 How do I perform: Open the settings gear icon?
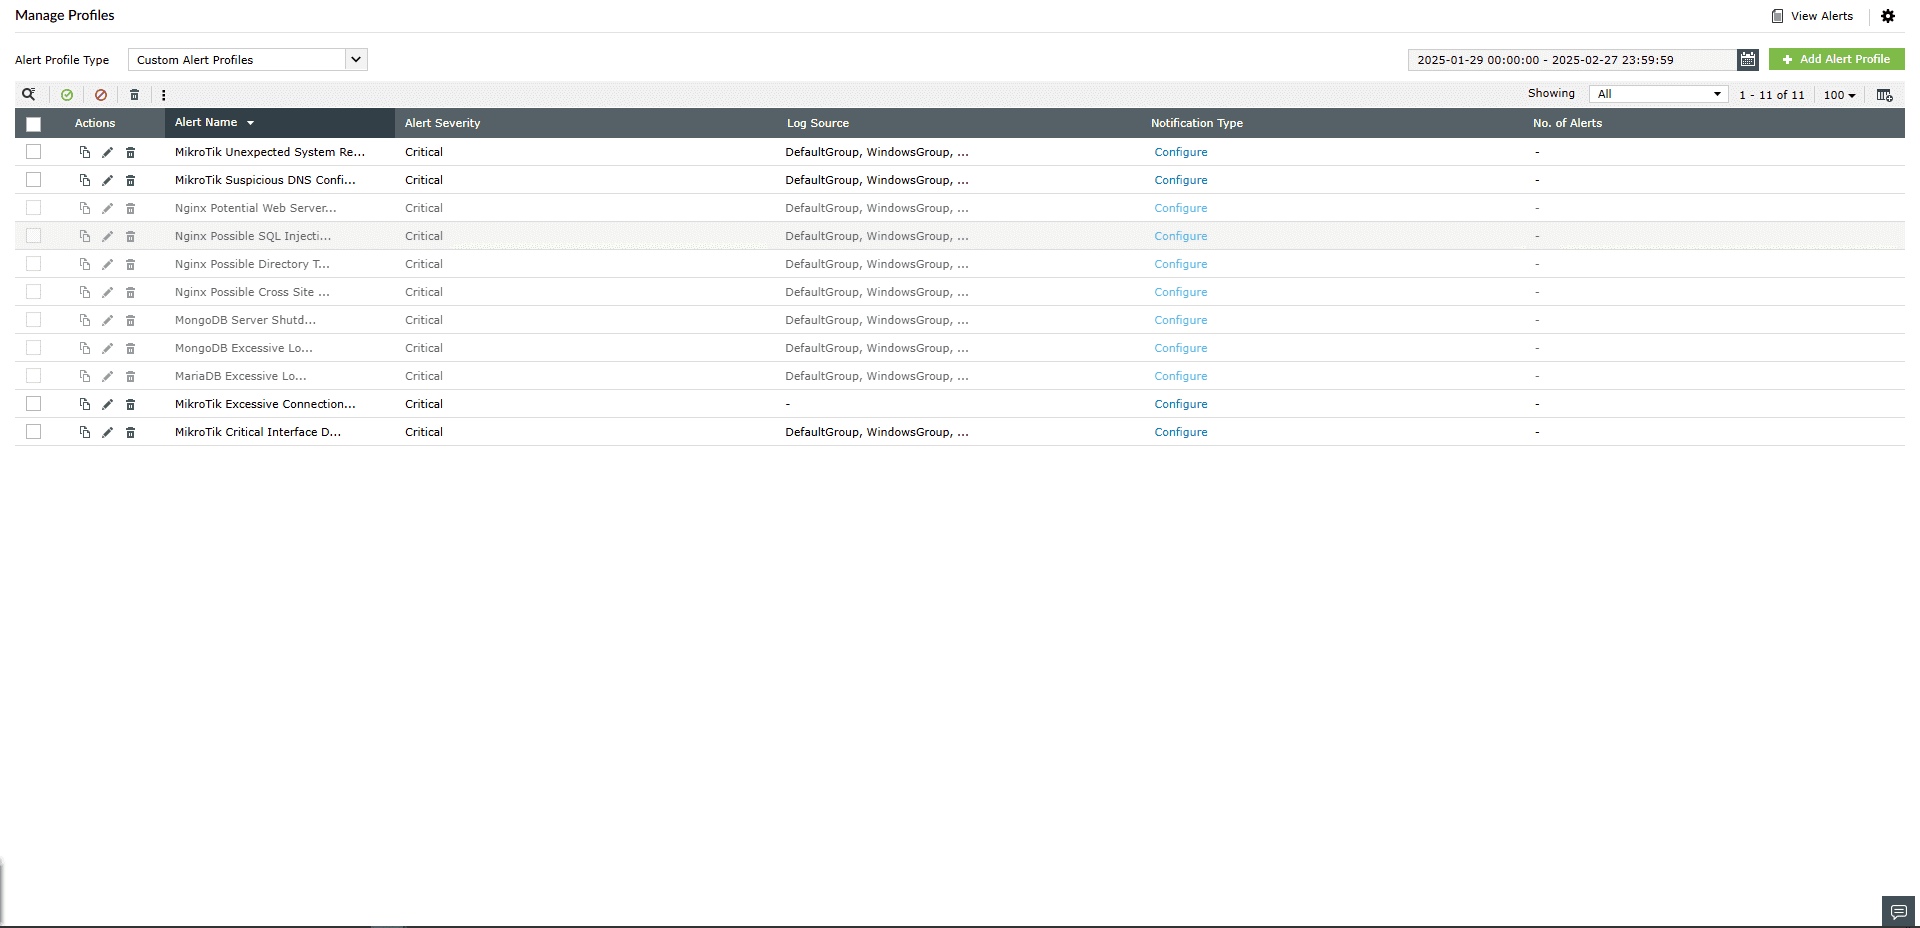click(1888, 16)
